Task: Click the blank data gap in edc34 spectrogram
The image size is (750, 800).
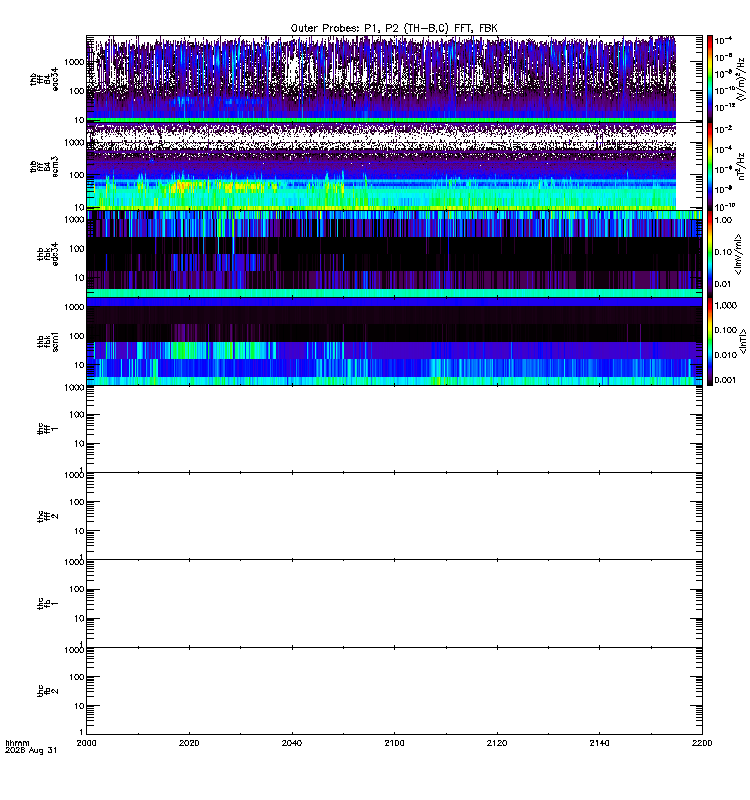Action: (689, 79)
